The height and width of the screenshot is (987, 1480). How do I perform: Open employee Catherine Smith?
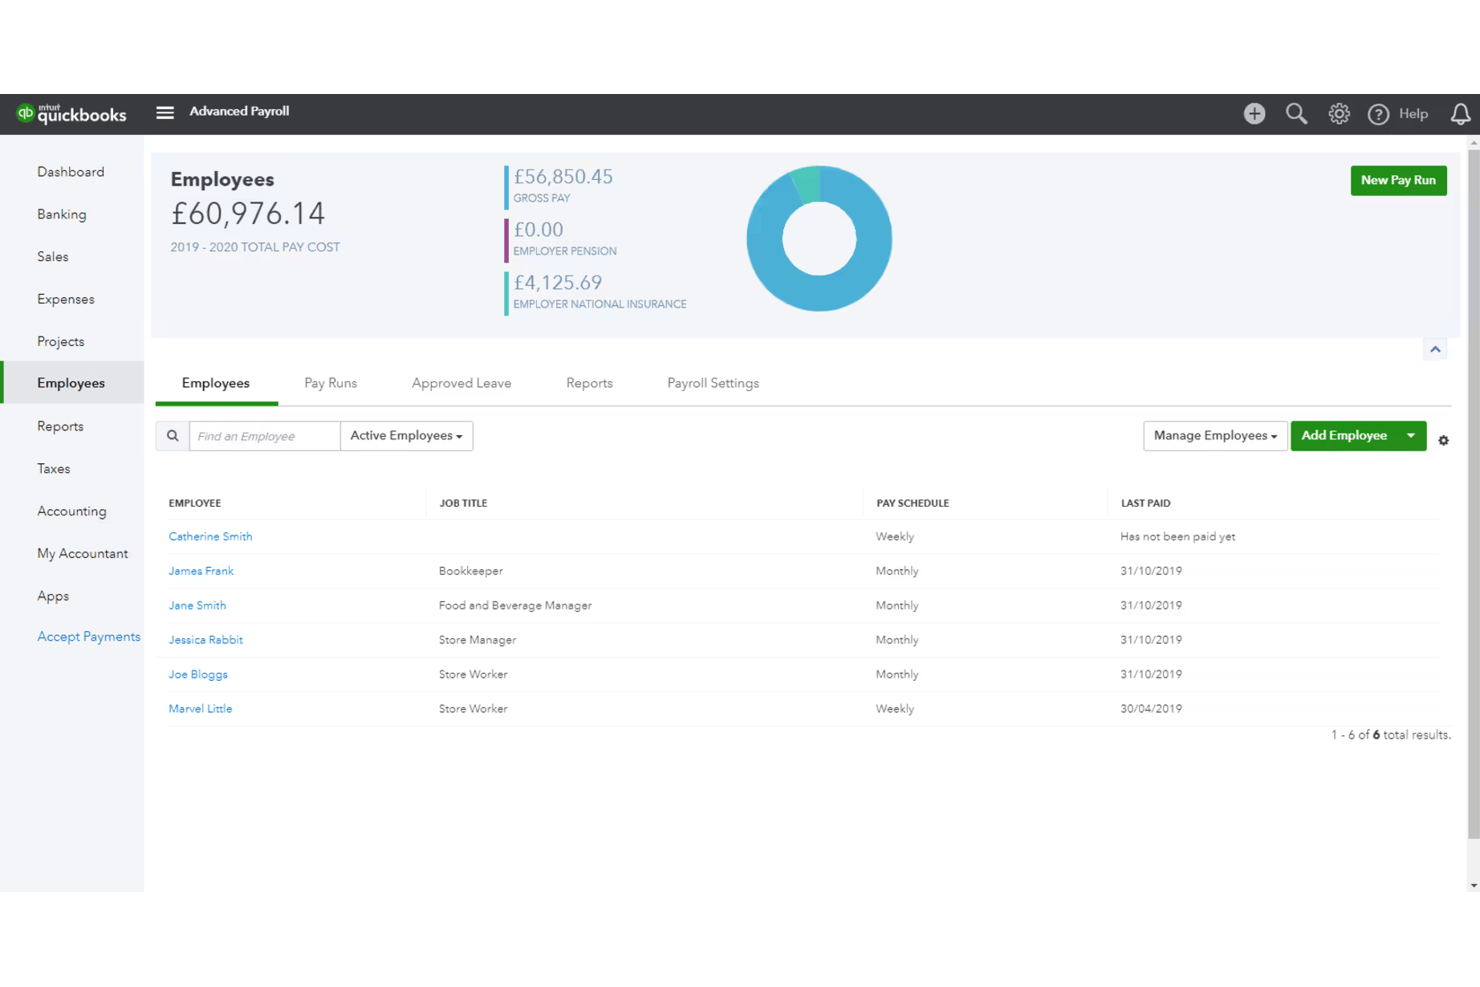pos(210,536)
